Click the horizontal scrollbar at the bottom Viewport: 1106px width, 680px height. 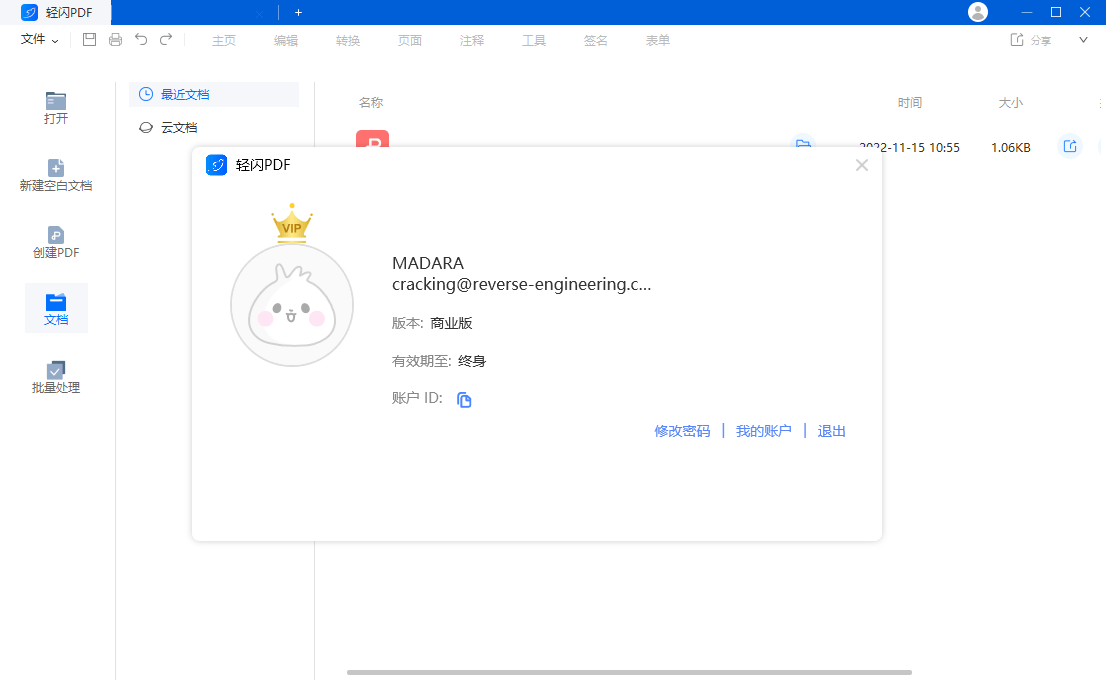click(630, 672)
